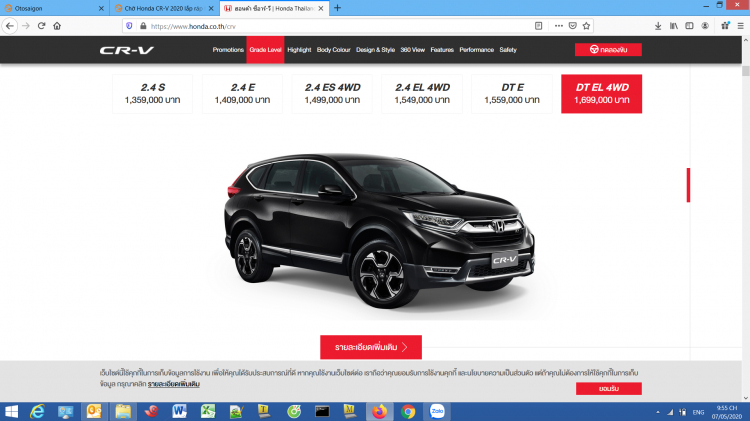Open the cookie notice details link

coord(174,384)
